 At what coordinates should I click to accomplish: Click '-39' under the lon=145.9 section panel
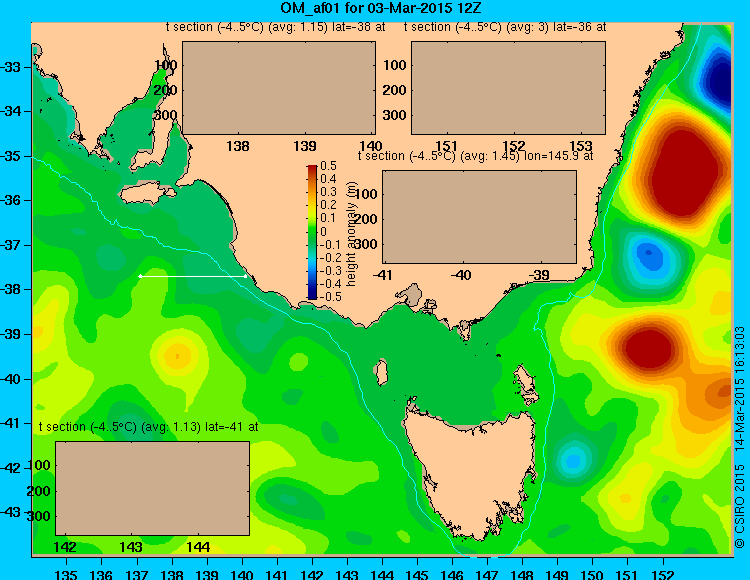coord(540,275)
